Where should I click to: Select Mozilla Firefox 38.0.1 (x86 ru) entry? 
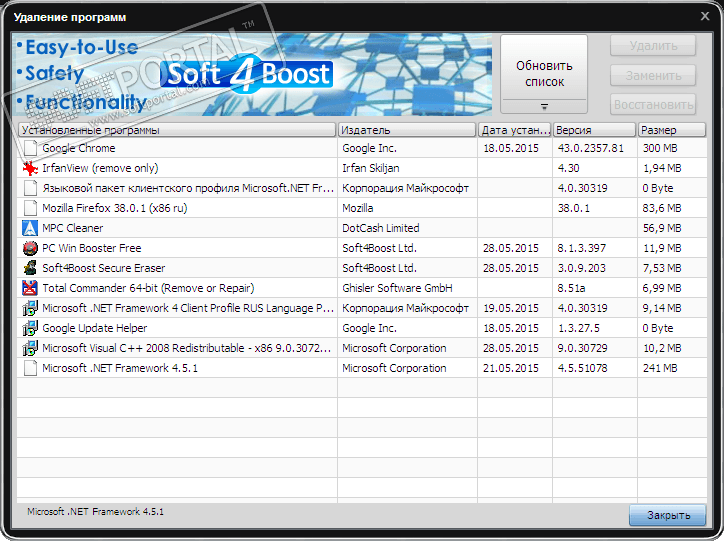(115, 208)
